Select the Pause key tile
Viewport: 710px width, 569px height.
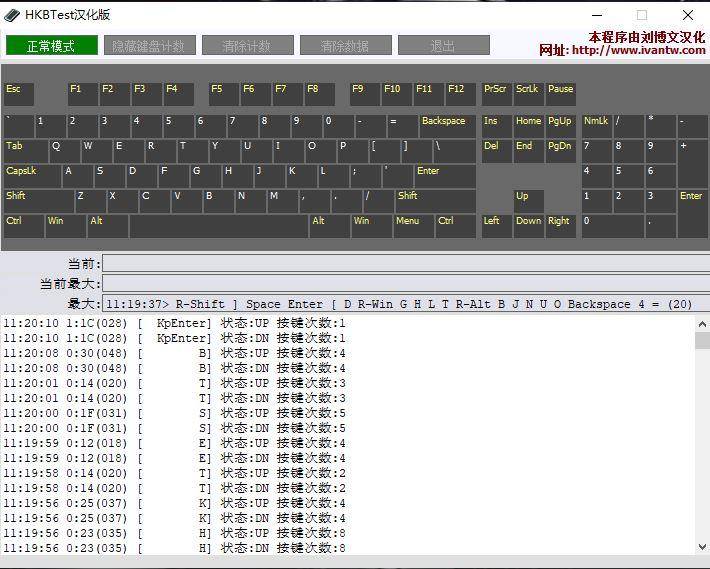[561, 94]
